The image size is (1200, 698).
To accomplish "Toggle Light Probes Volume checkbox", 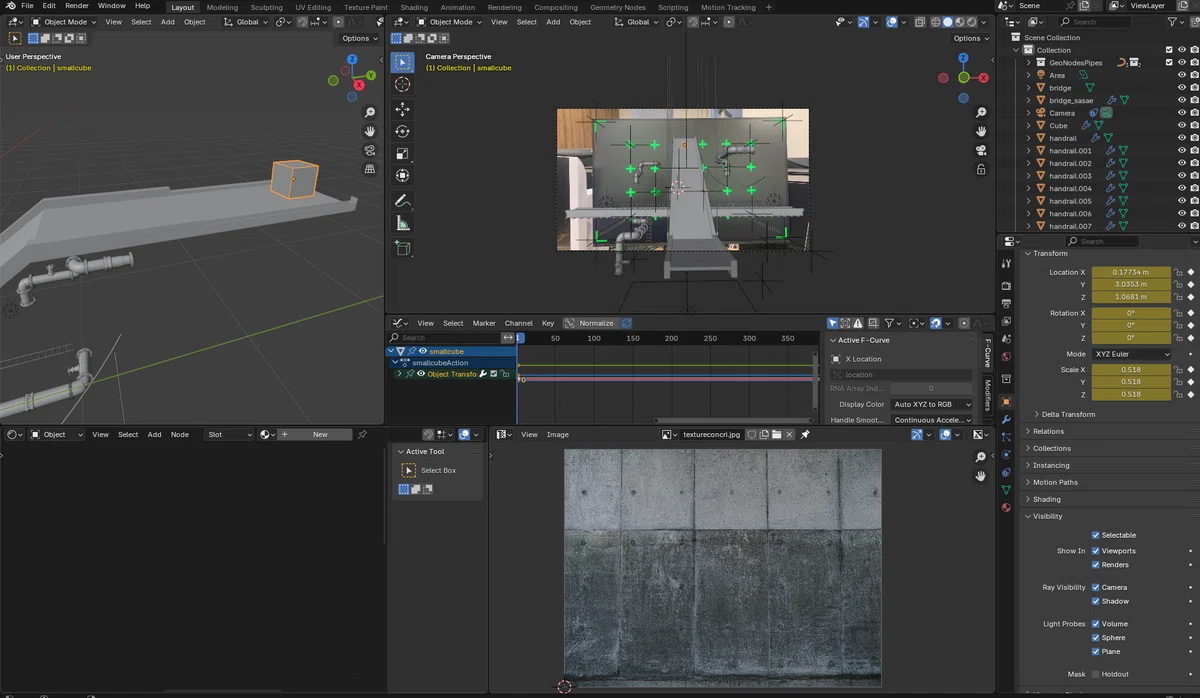I will pos(1096,624).
